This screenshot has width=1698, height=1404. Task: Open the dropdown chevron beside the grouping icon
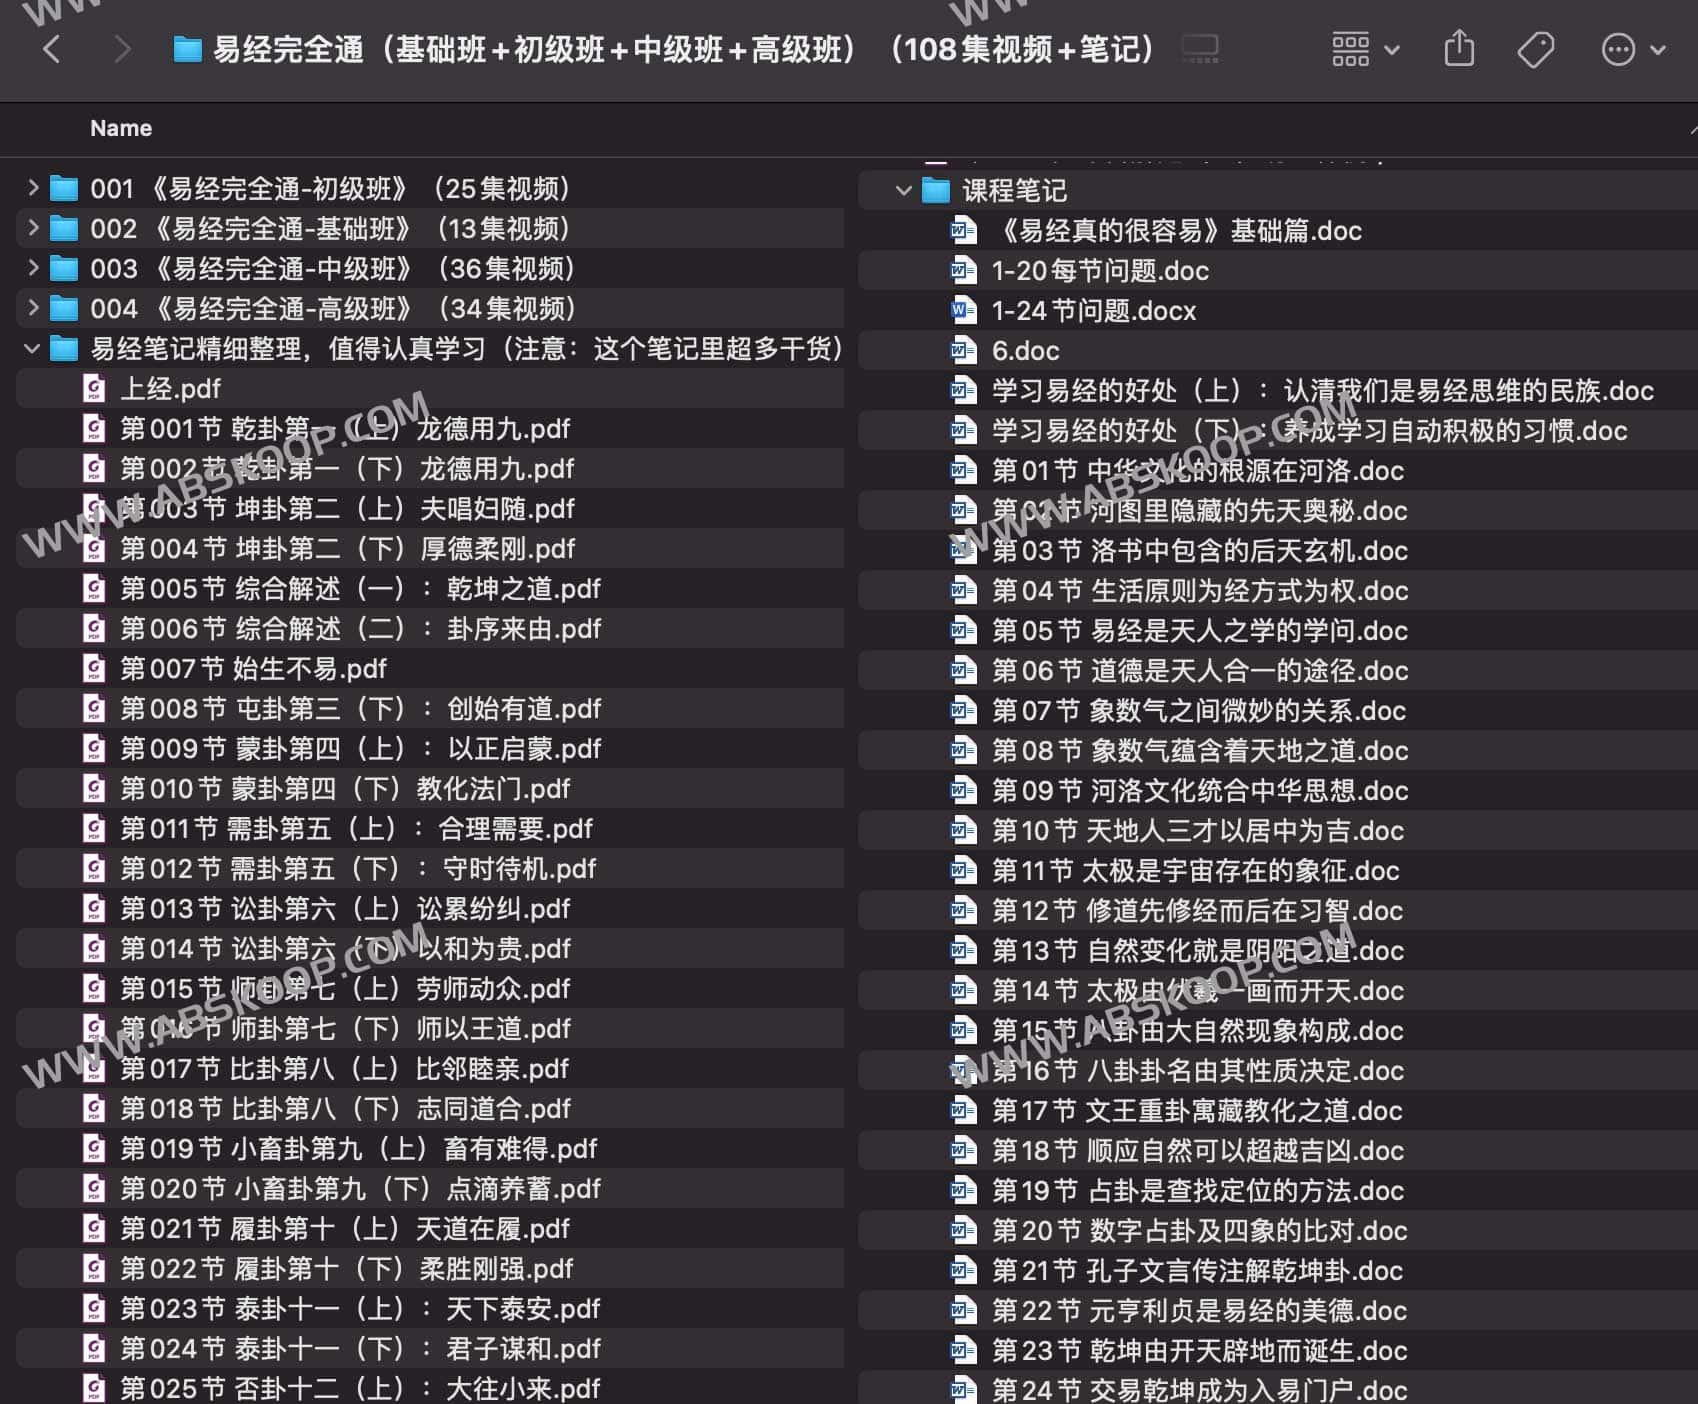coord(1390,48)
